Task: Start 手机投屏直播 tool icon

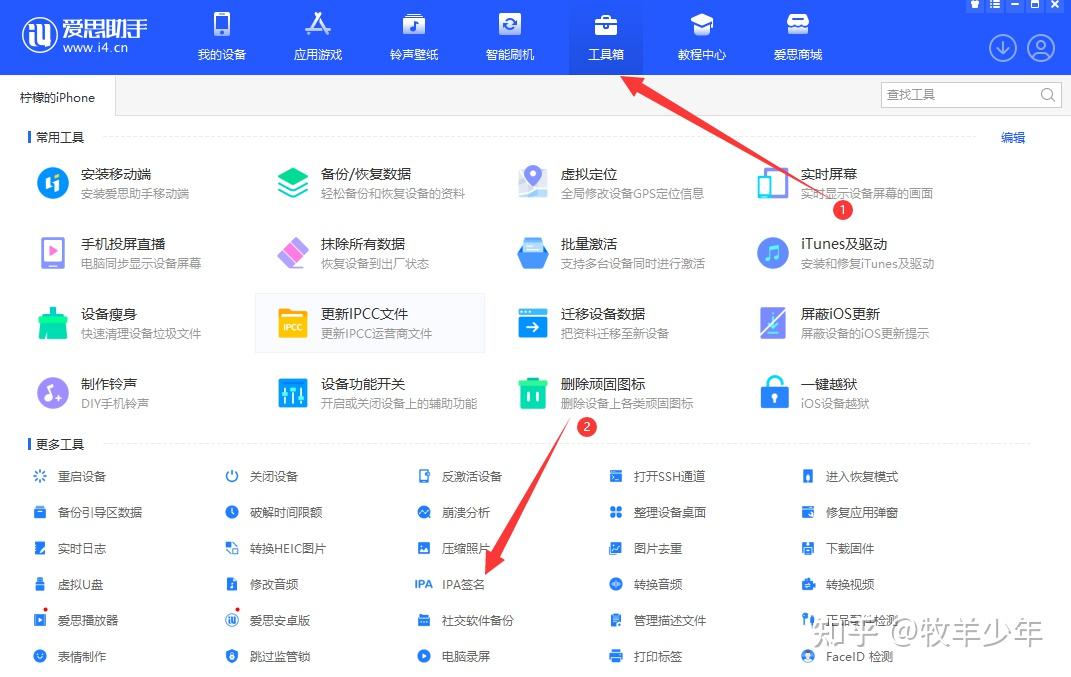Action: (53, 253)
